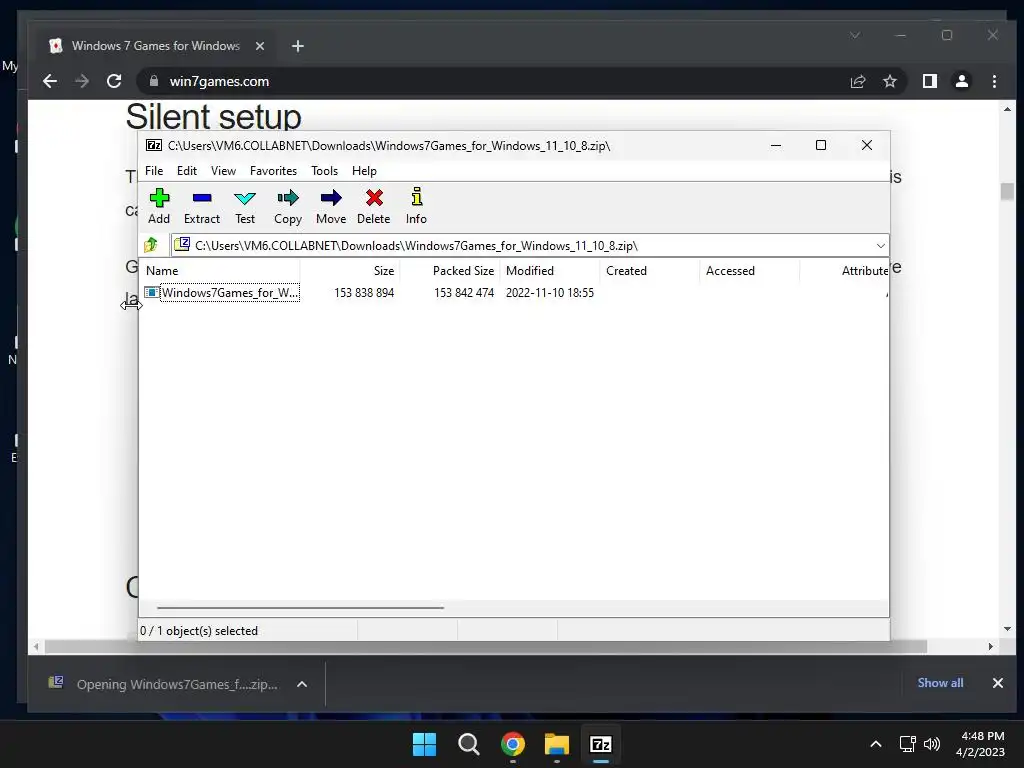Go back in Chrome browser
The width and height of the screenshot is (1024, 768).
point(50,81)
